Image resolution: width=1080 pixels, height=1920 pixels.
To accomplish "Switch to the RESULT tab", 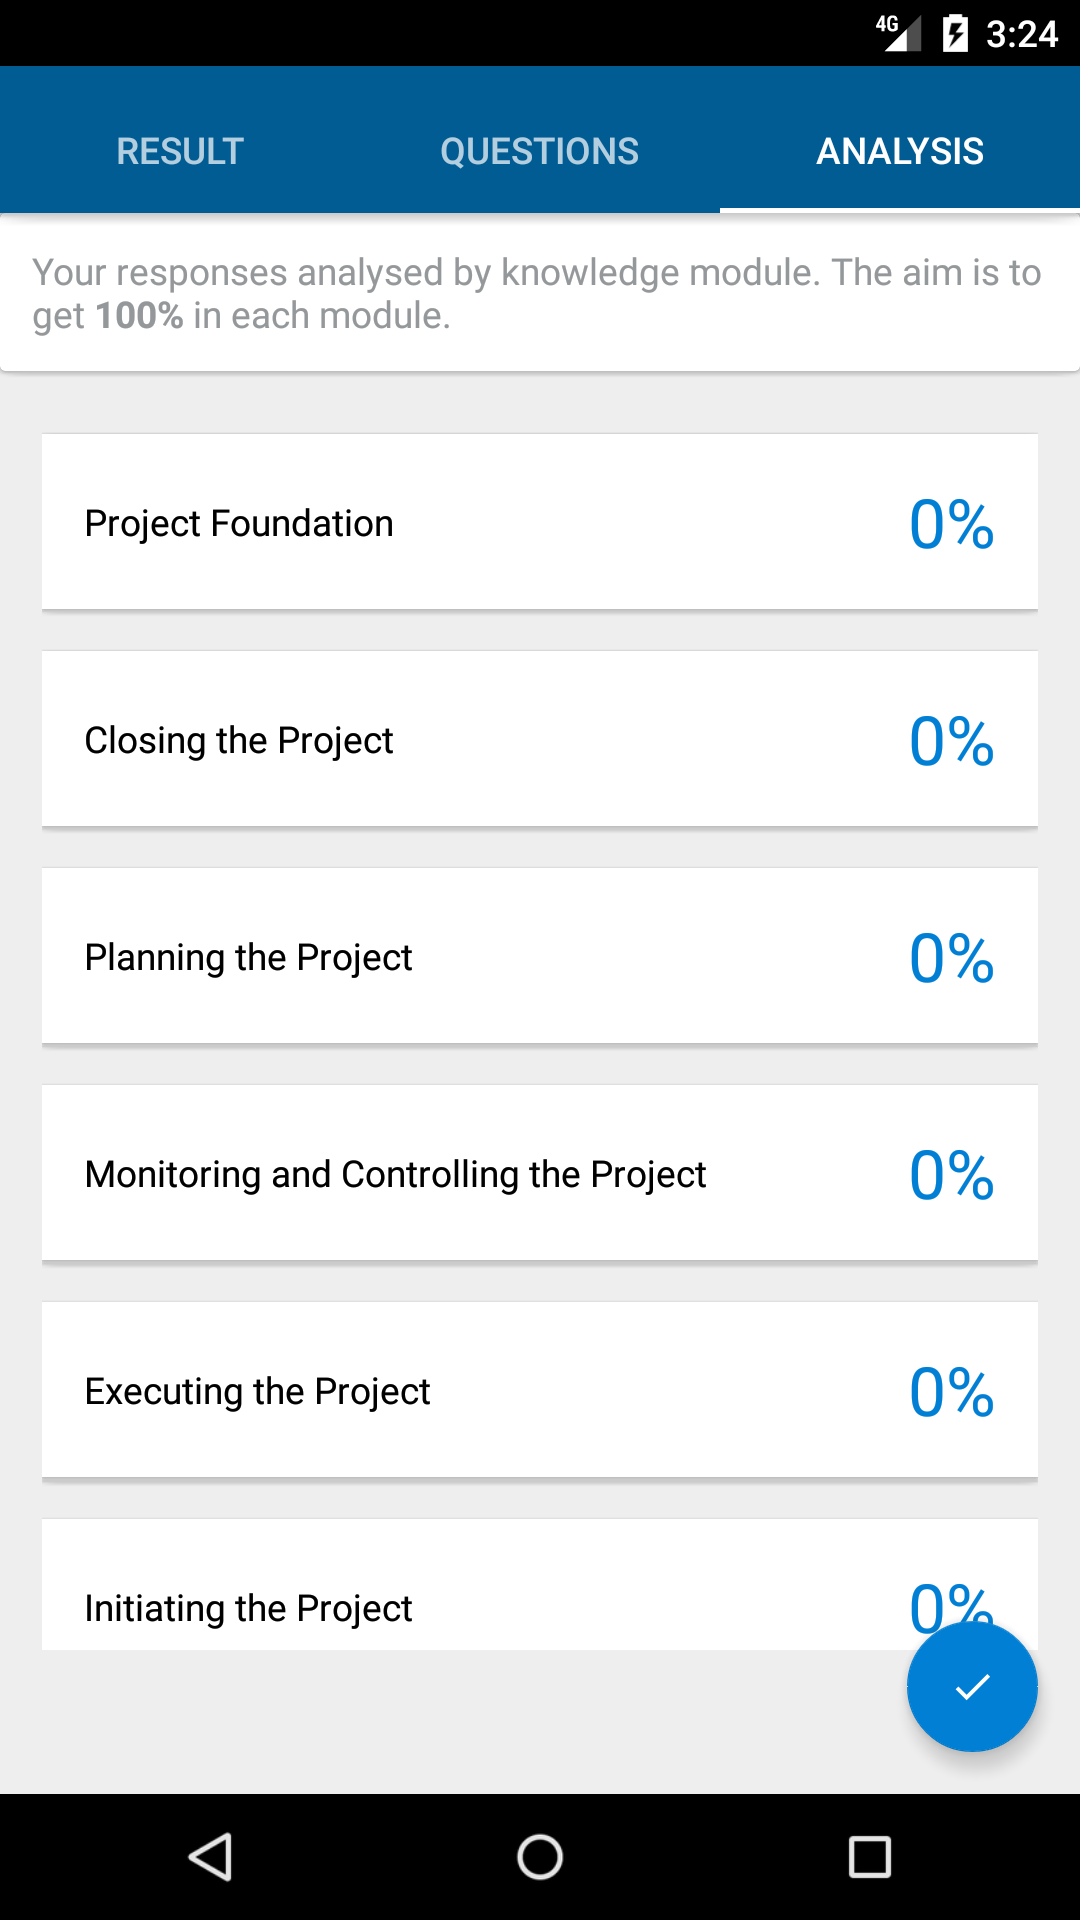I will (180, 151).
